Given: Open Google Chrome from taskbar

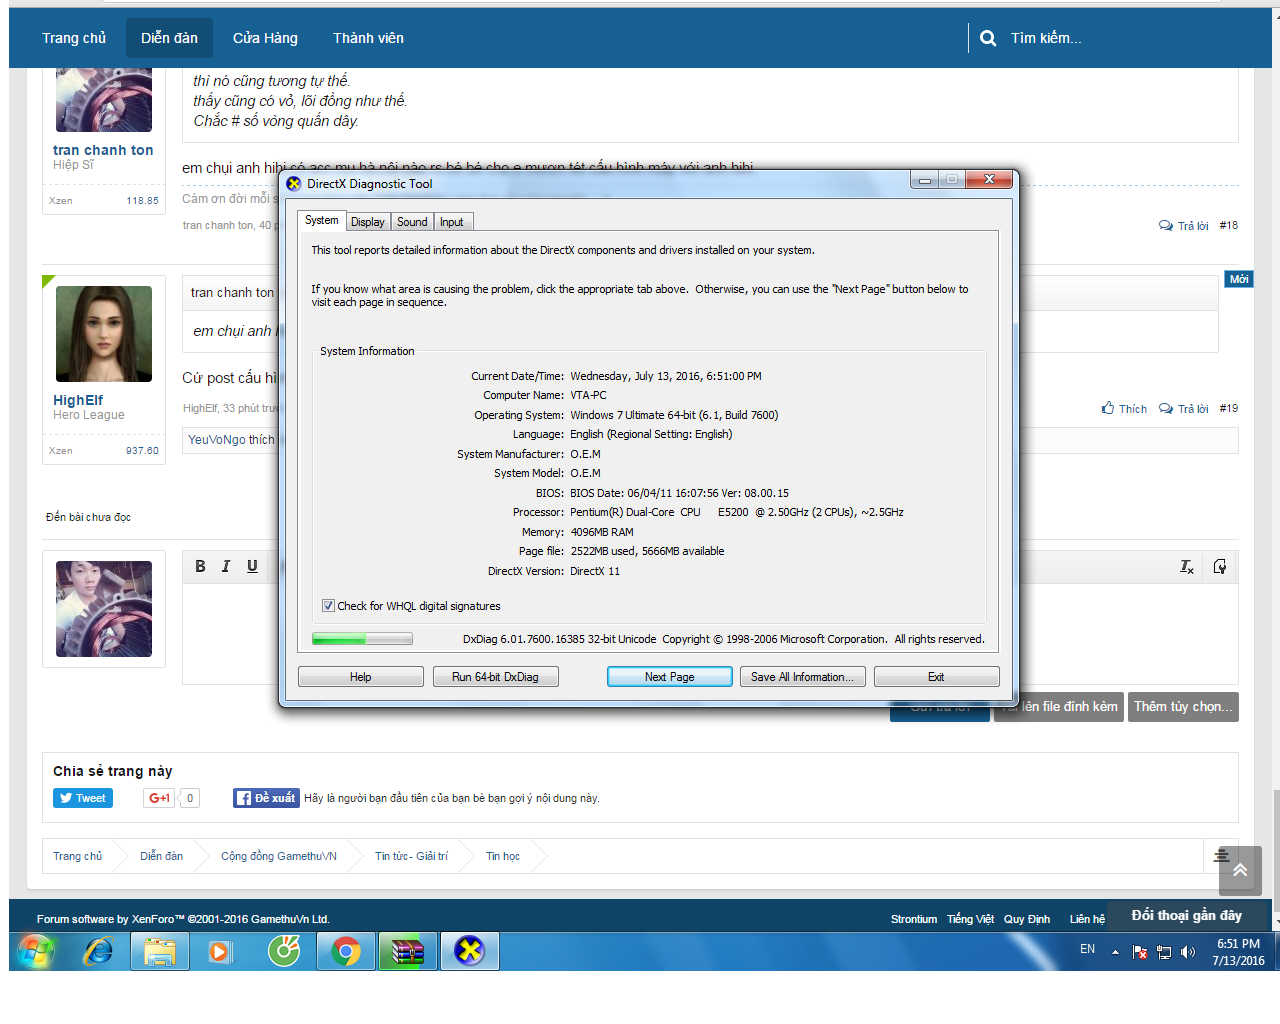Looking at the screenshot, I should point(346,951).
